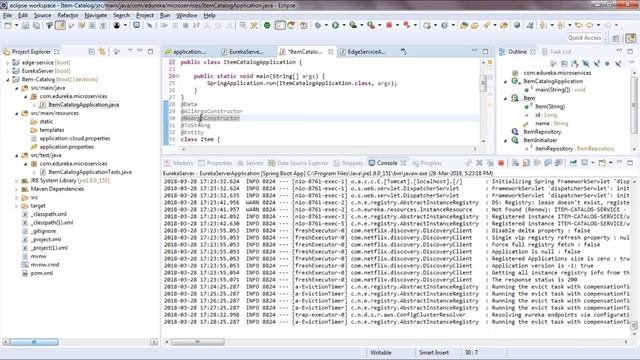The height and width of the screenshot is (360, 640).
Task: Open the Refactor menu
Action: [68, 15]
